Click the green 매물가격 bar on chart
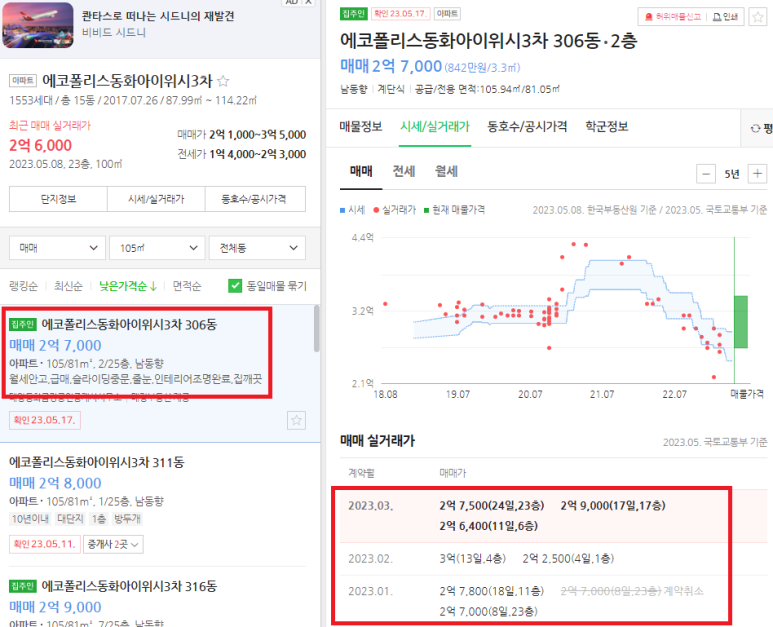The image size is (773, 627). click(740, 322)
